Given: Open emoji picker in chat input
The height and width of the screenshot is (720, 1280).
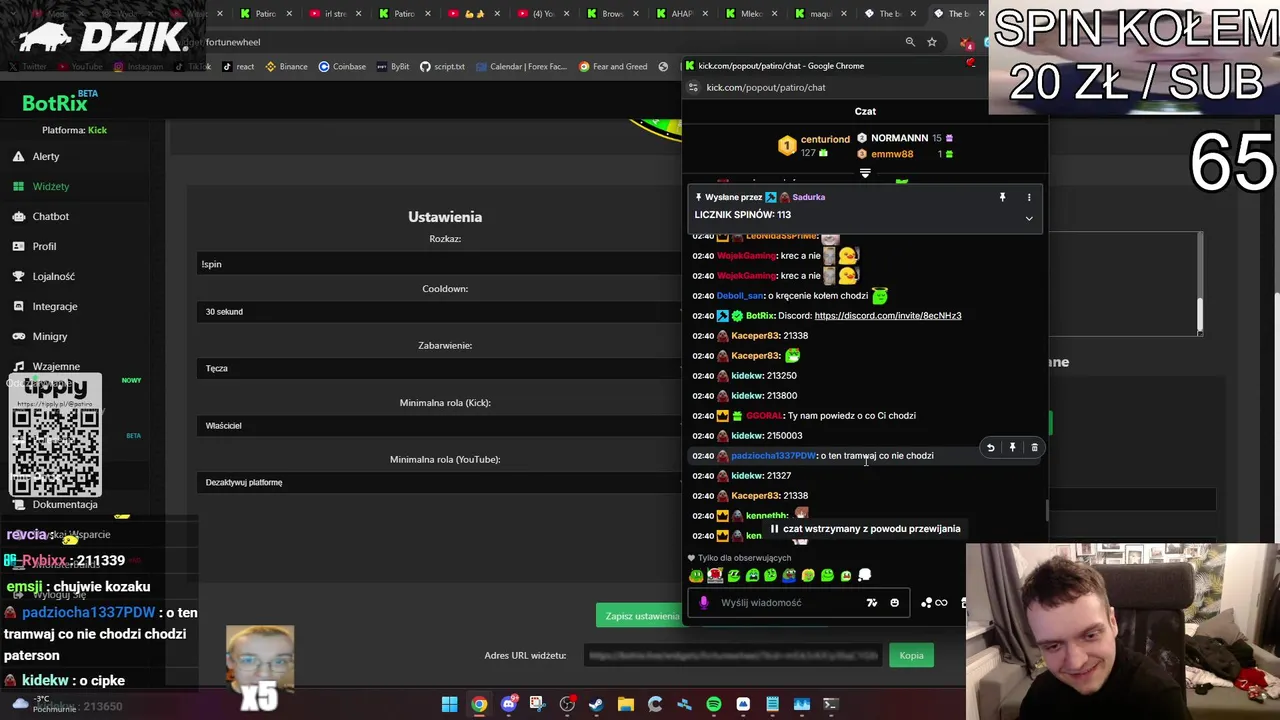Looking at the screenshot, I should (894, 602).
